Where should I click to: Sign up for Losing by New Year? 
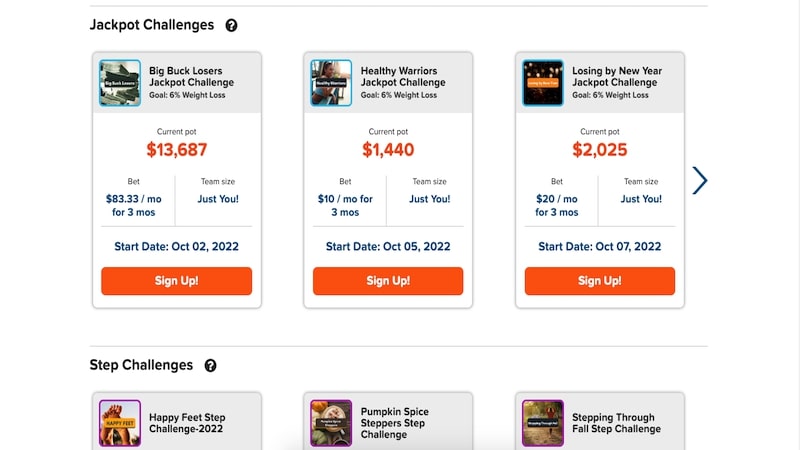click(600, 281)
